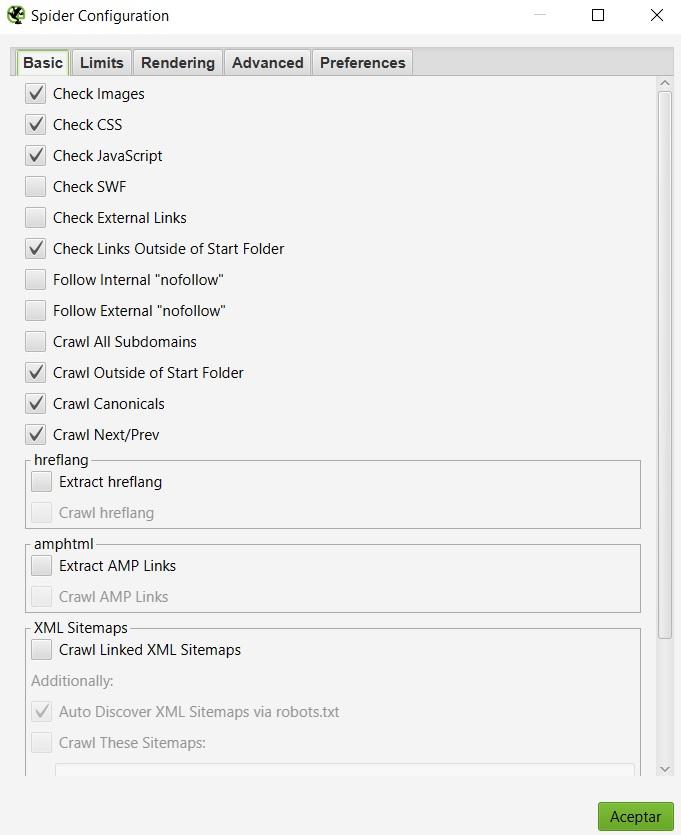
Task: Go to the Advanced tab
Action: [267, 63]
